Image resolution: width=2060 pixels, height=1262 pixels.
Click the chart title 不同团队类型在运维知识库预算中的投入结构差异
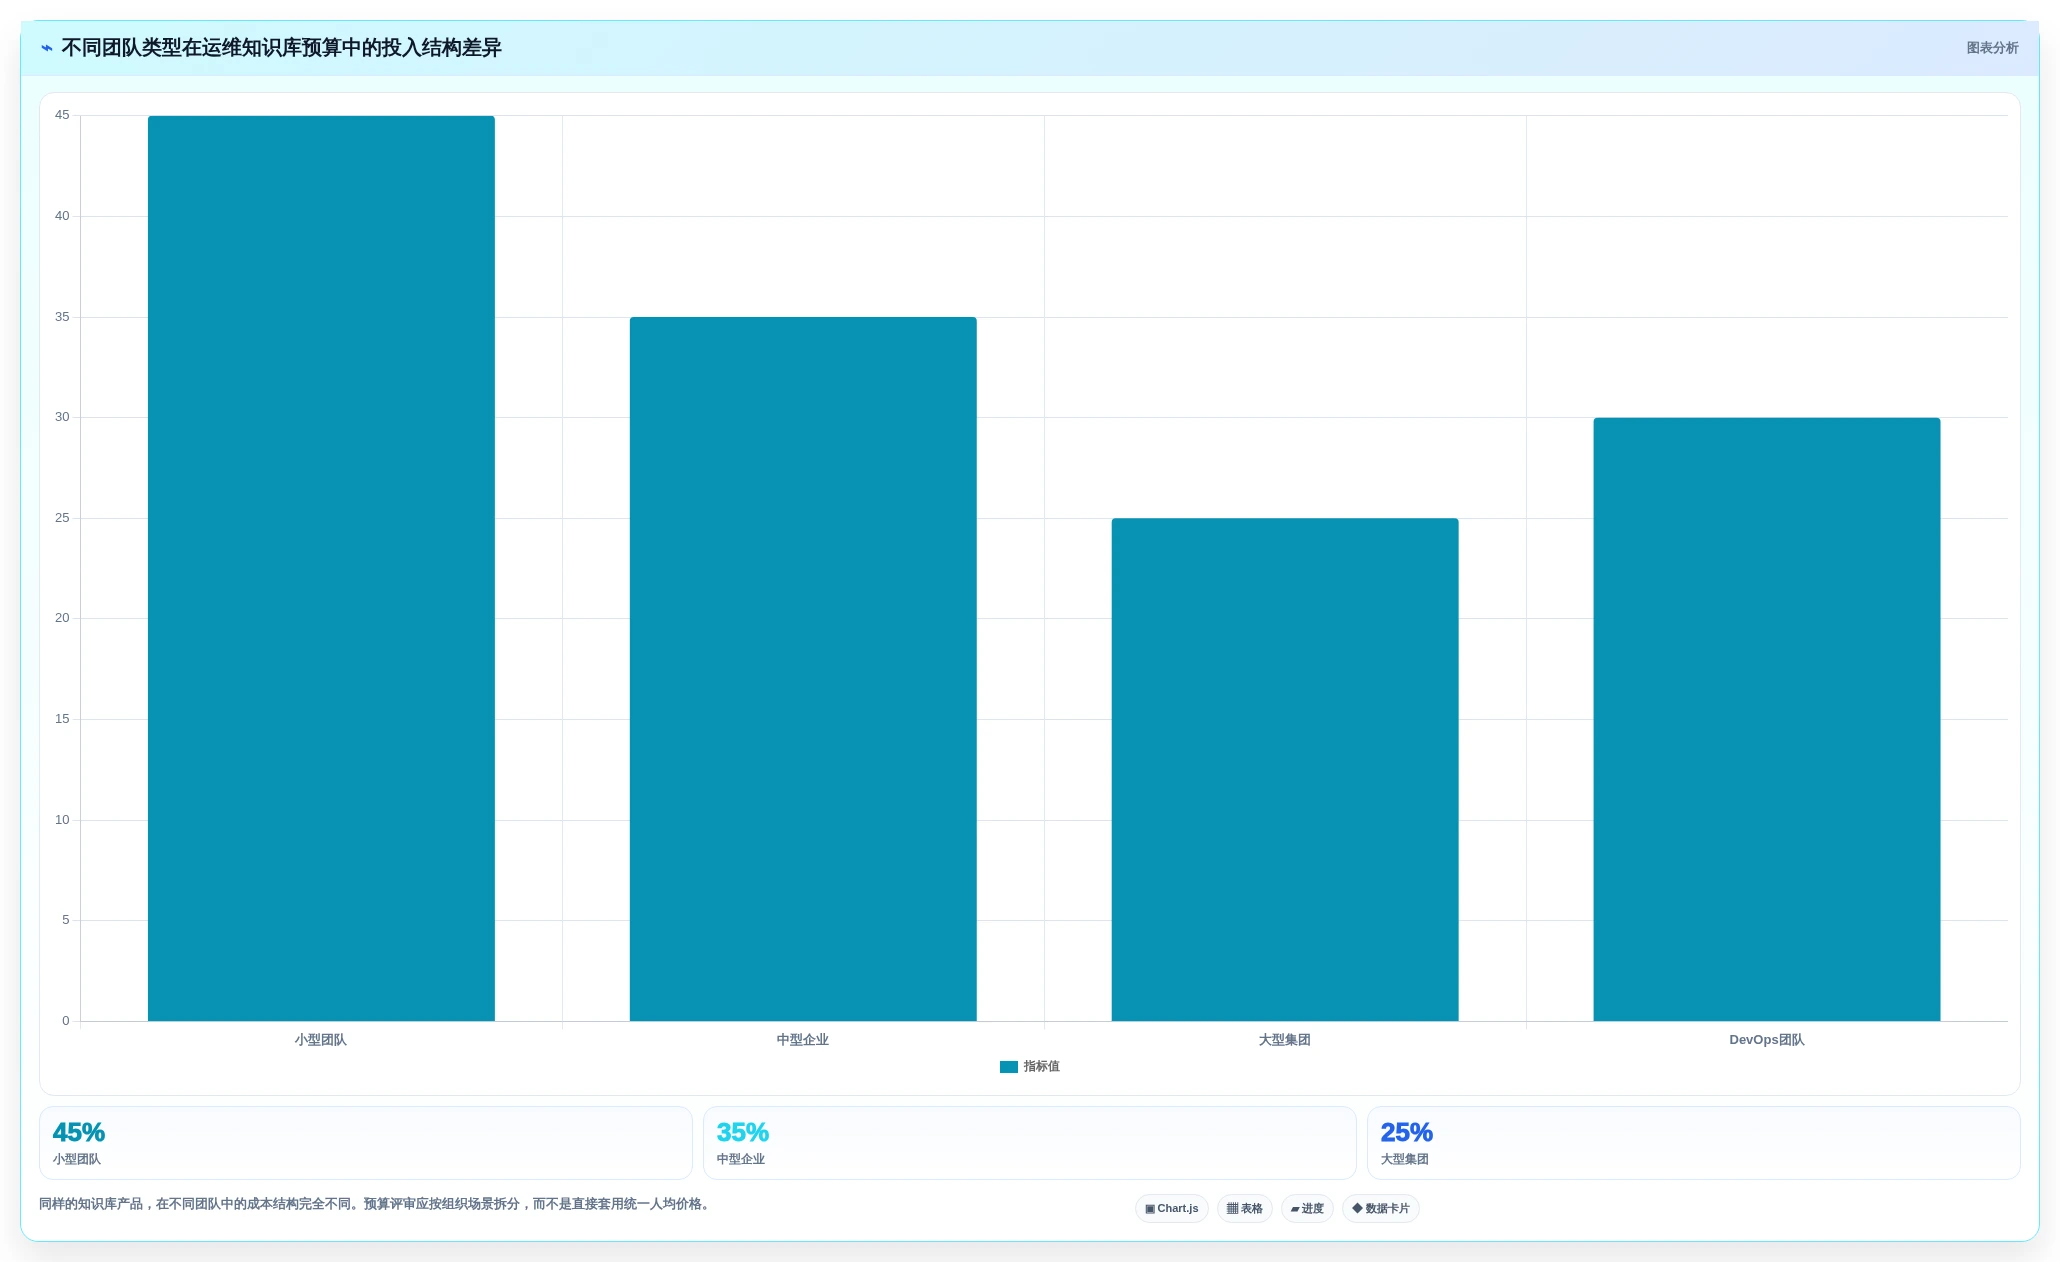282,48
